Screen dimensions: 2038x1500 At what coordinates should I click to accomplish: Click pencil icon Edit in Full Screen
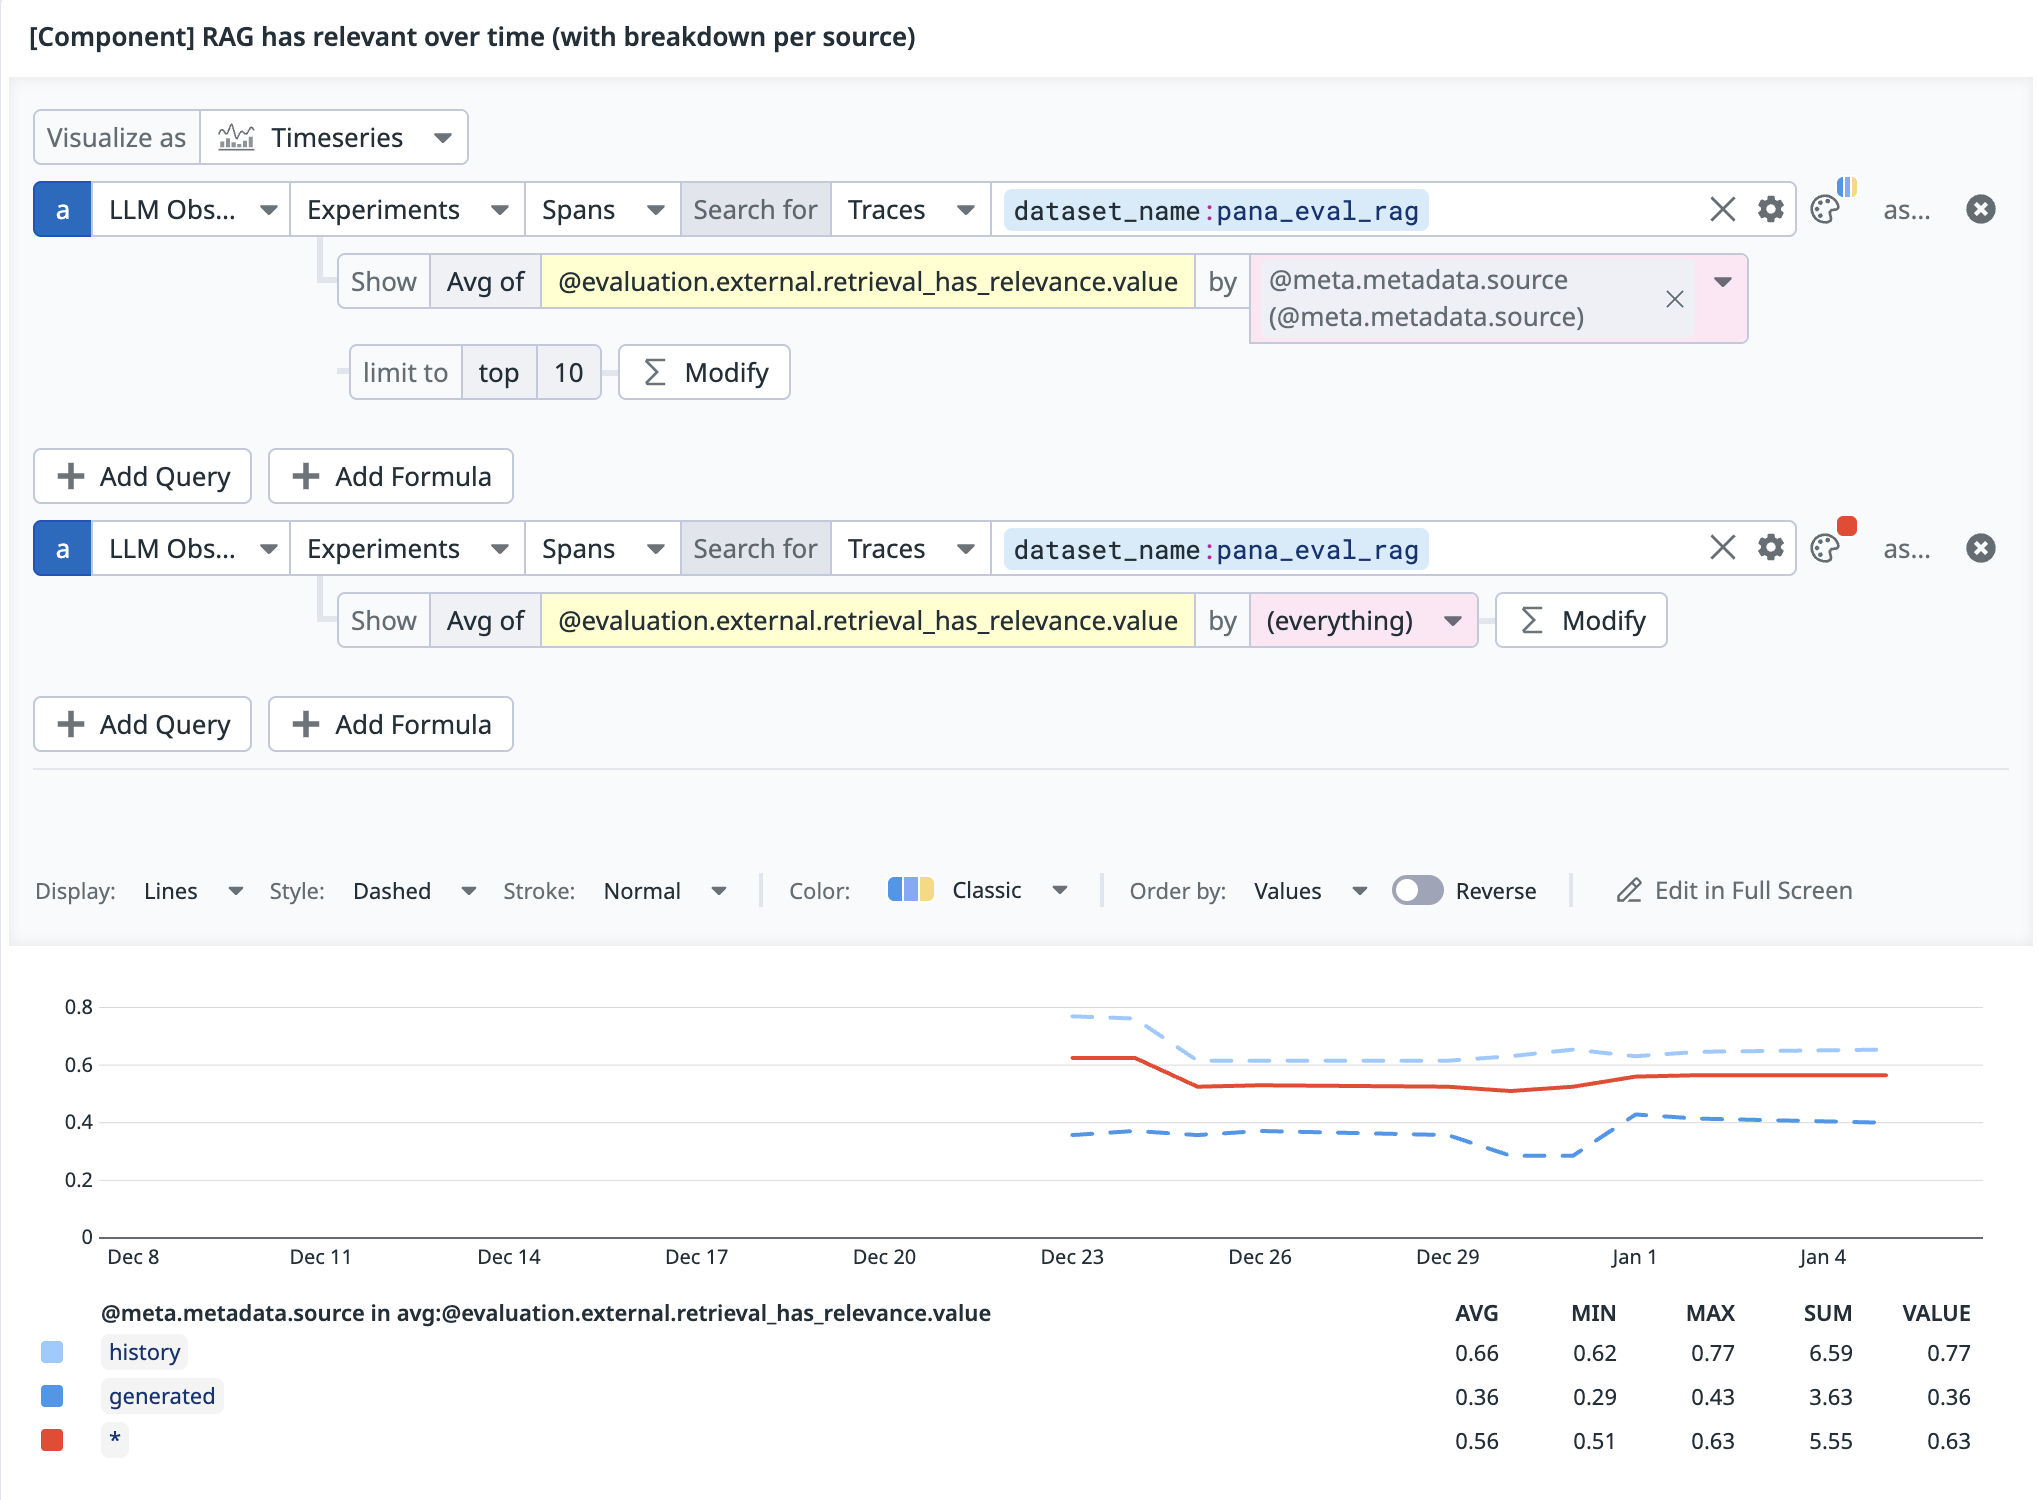click(1629, 890)
